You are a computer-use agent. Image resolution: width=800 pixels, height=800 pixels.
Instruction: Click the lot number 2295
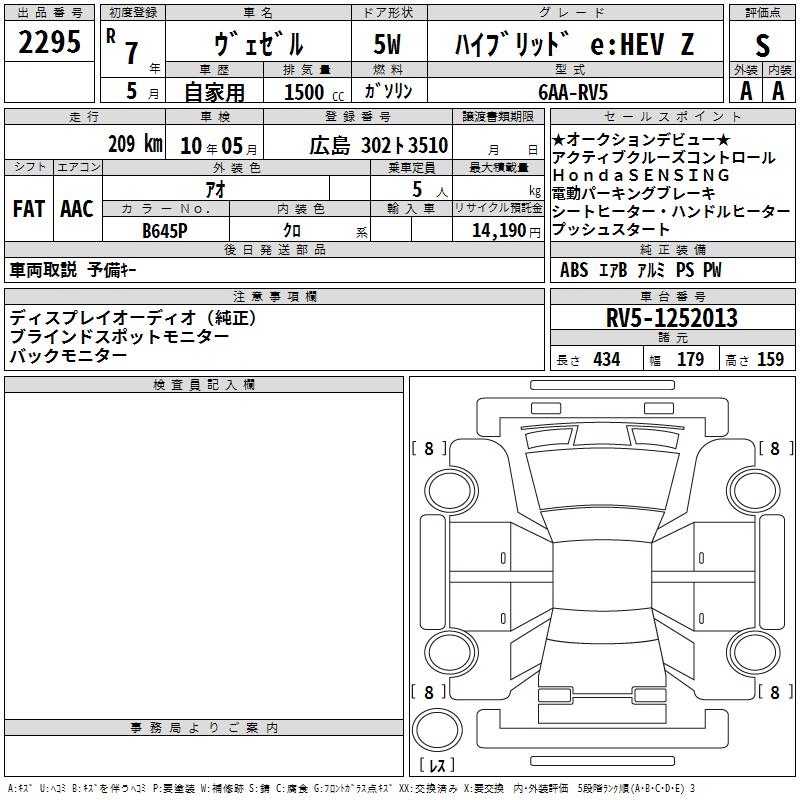click(49, 42)
